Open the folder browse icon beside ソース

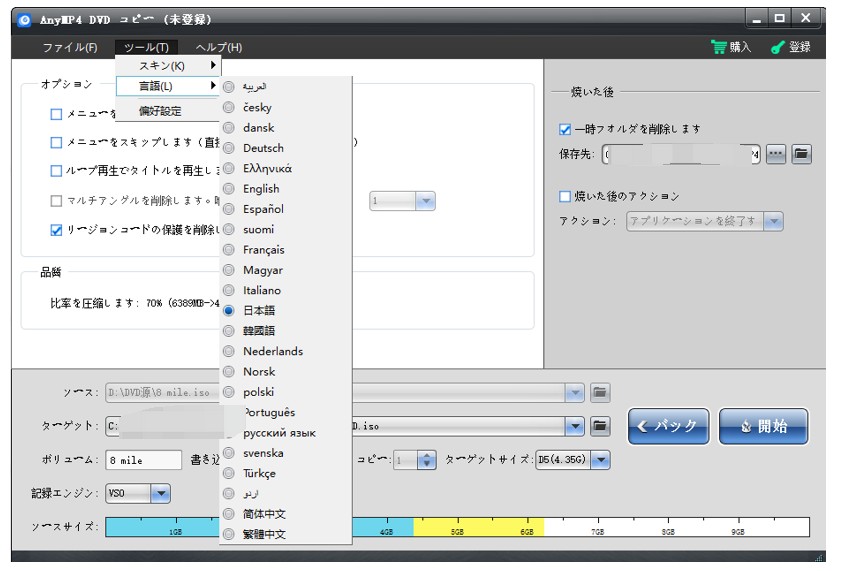(x=600, y=392)
